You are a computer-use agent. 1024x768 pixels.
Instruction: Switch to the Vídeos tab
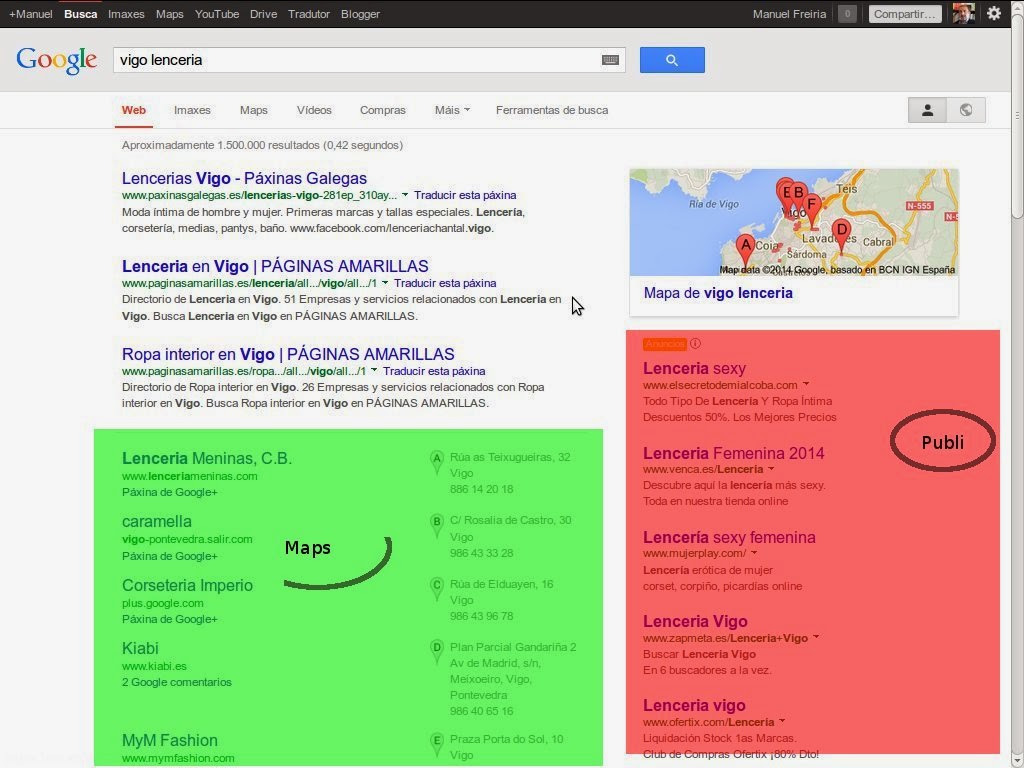(x=314, y=110)
